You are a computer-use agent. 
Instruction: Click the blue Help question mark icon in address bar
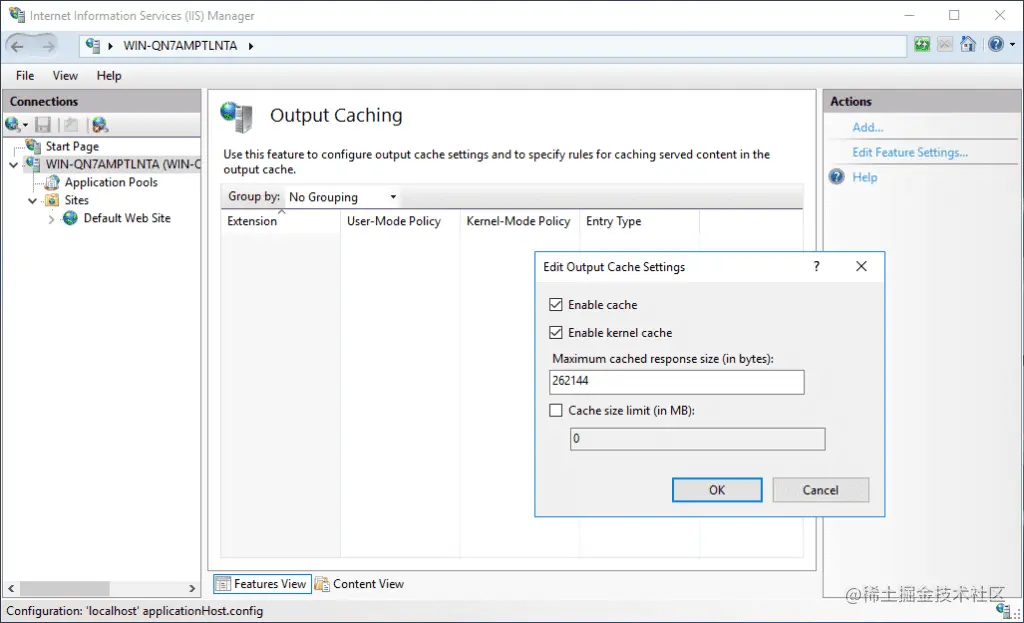click(x=995, y=44)
